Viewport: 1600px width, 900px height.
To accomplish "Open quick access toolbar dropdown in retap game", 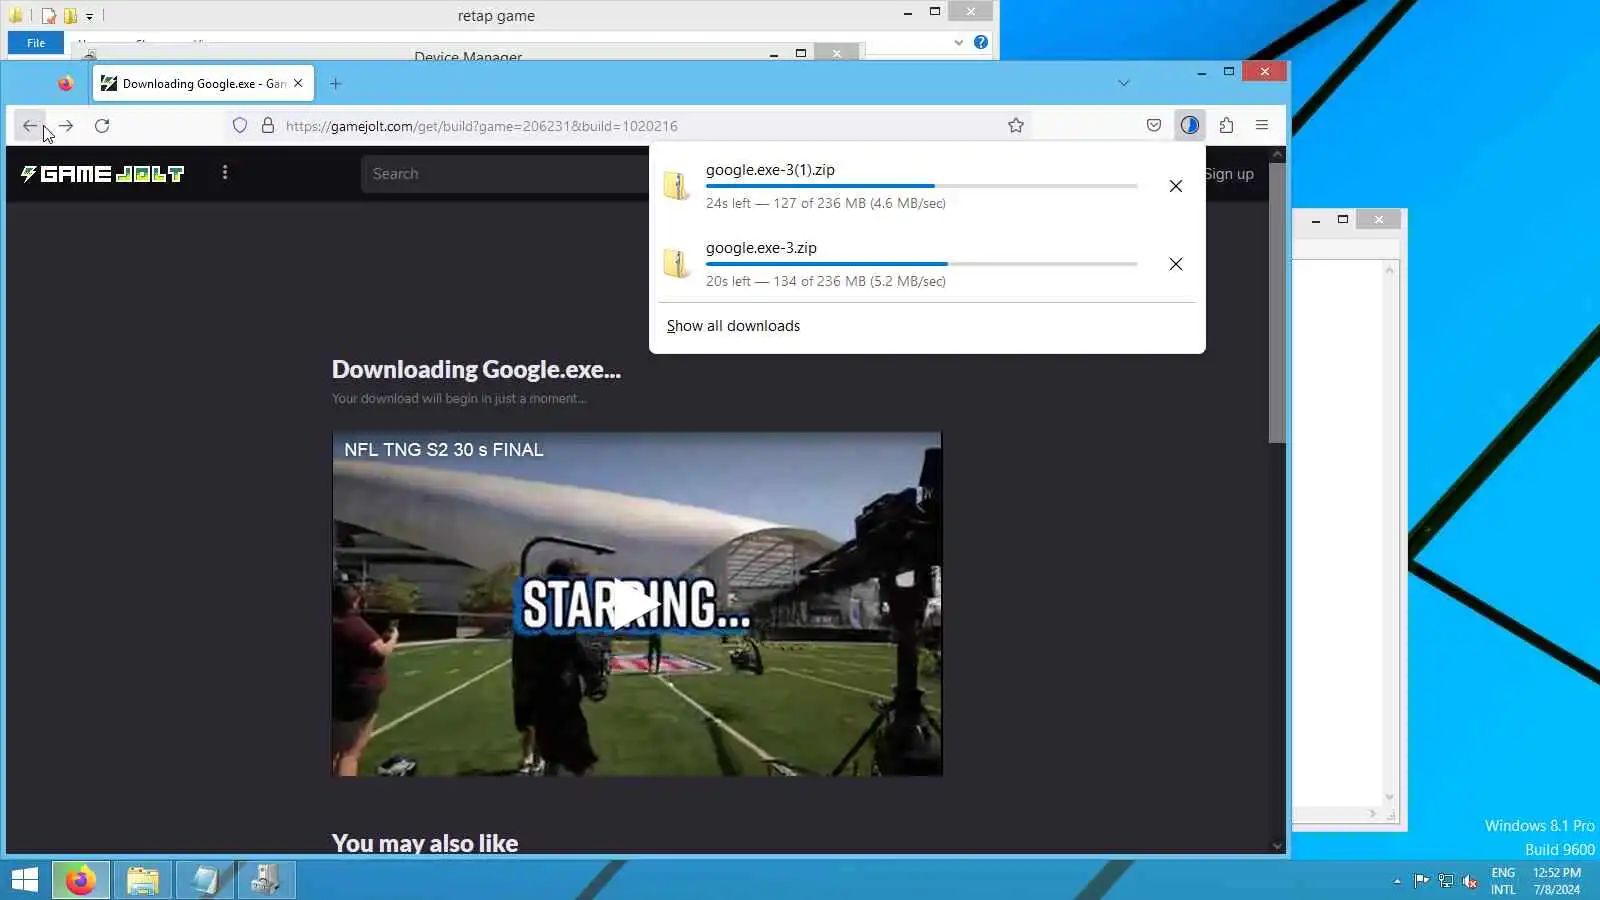I will [89, 16].
